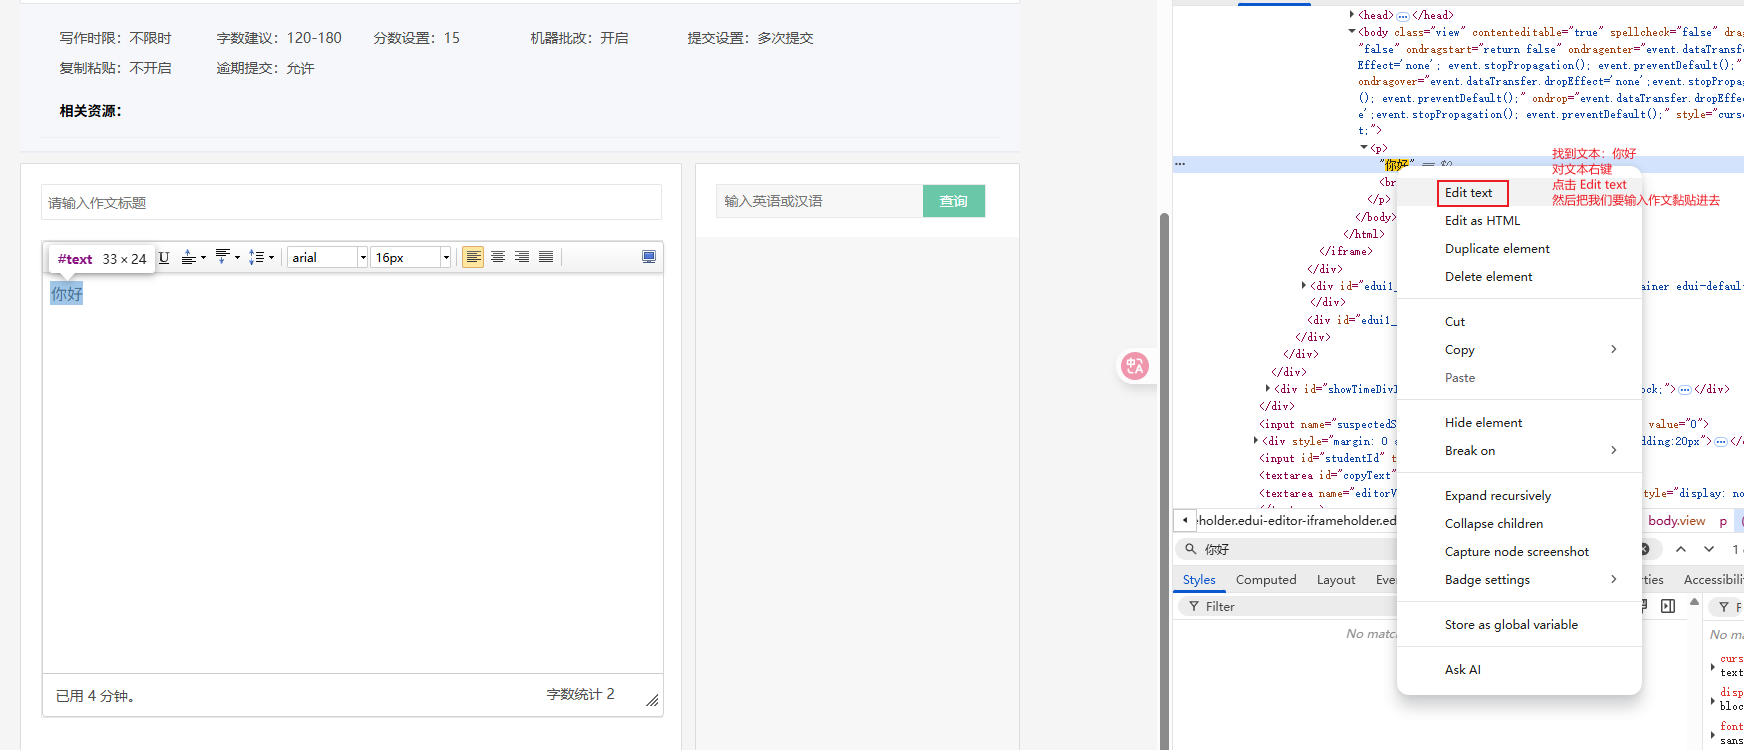Clear the DevTools search field
Screen dimensions: 1744x750
pos(1645,549)
